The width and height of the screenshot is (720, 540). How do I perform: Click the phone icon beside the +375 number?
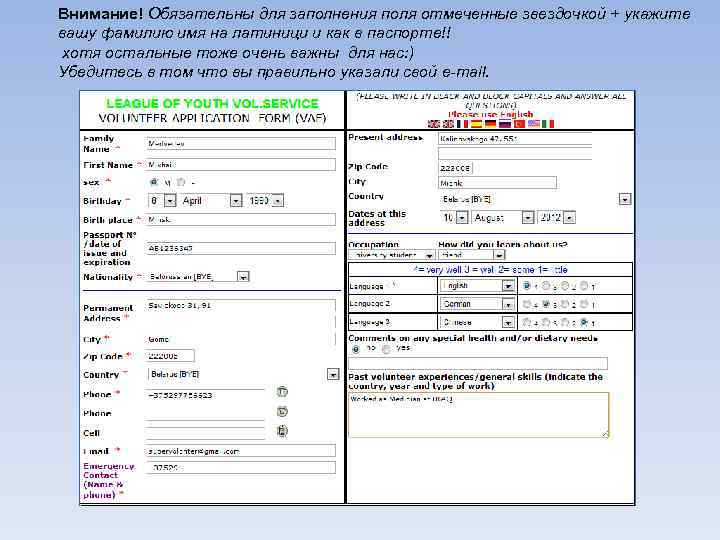coord(282,392)
